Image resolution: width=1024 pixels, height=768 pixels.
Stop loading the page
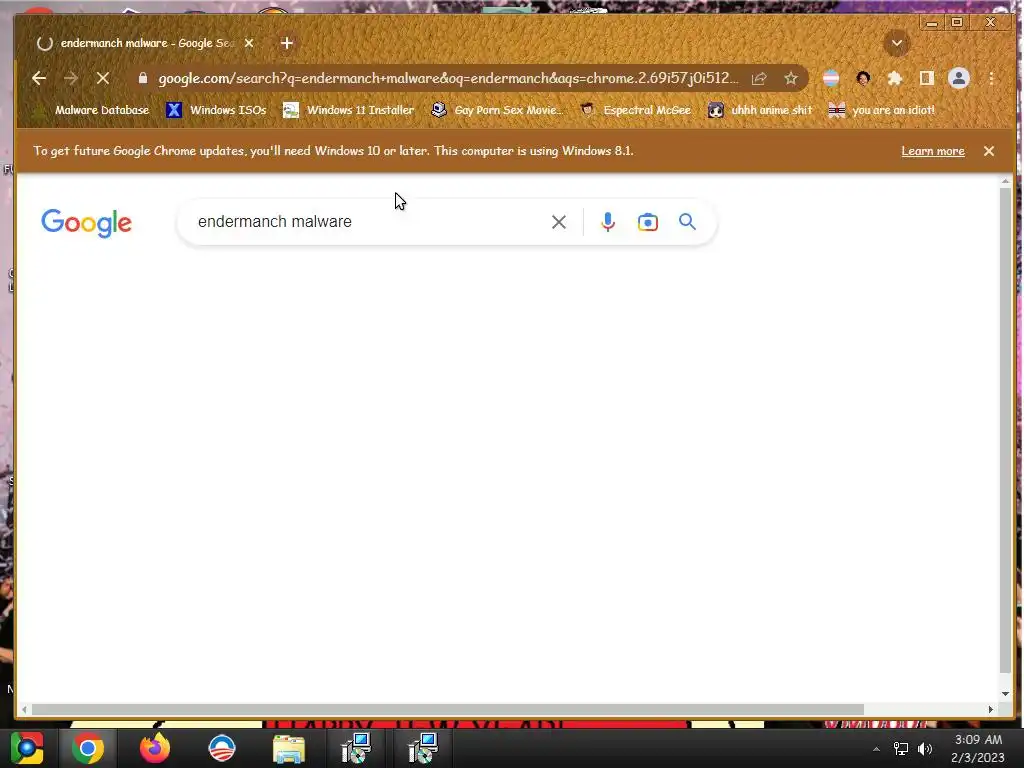click(103, 78)
